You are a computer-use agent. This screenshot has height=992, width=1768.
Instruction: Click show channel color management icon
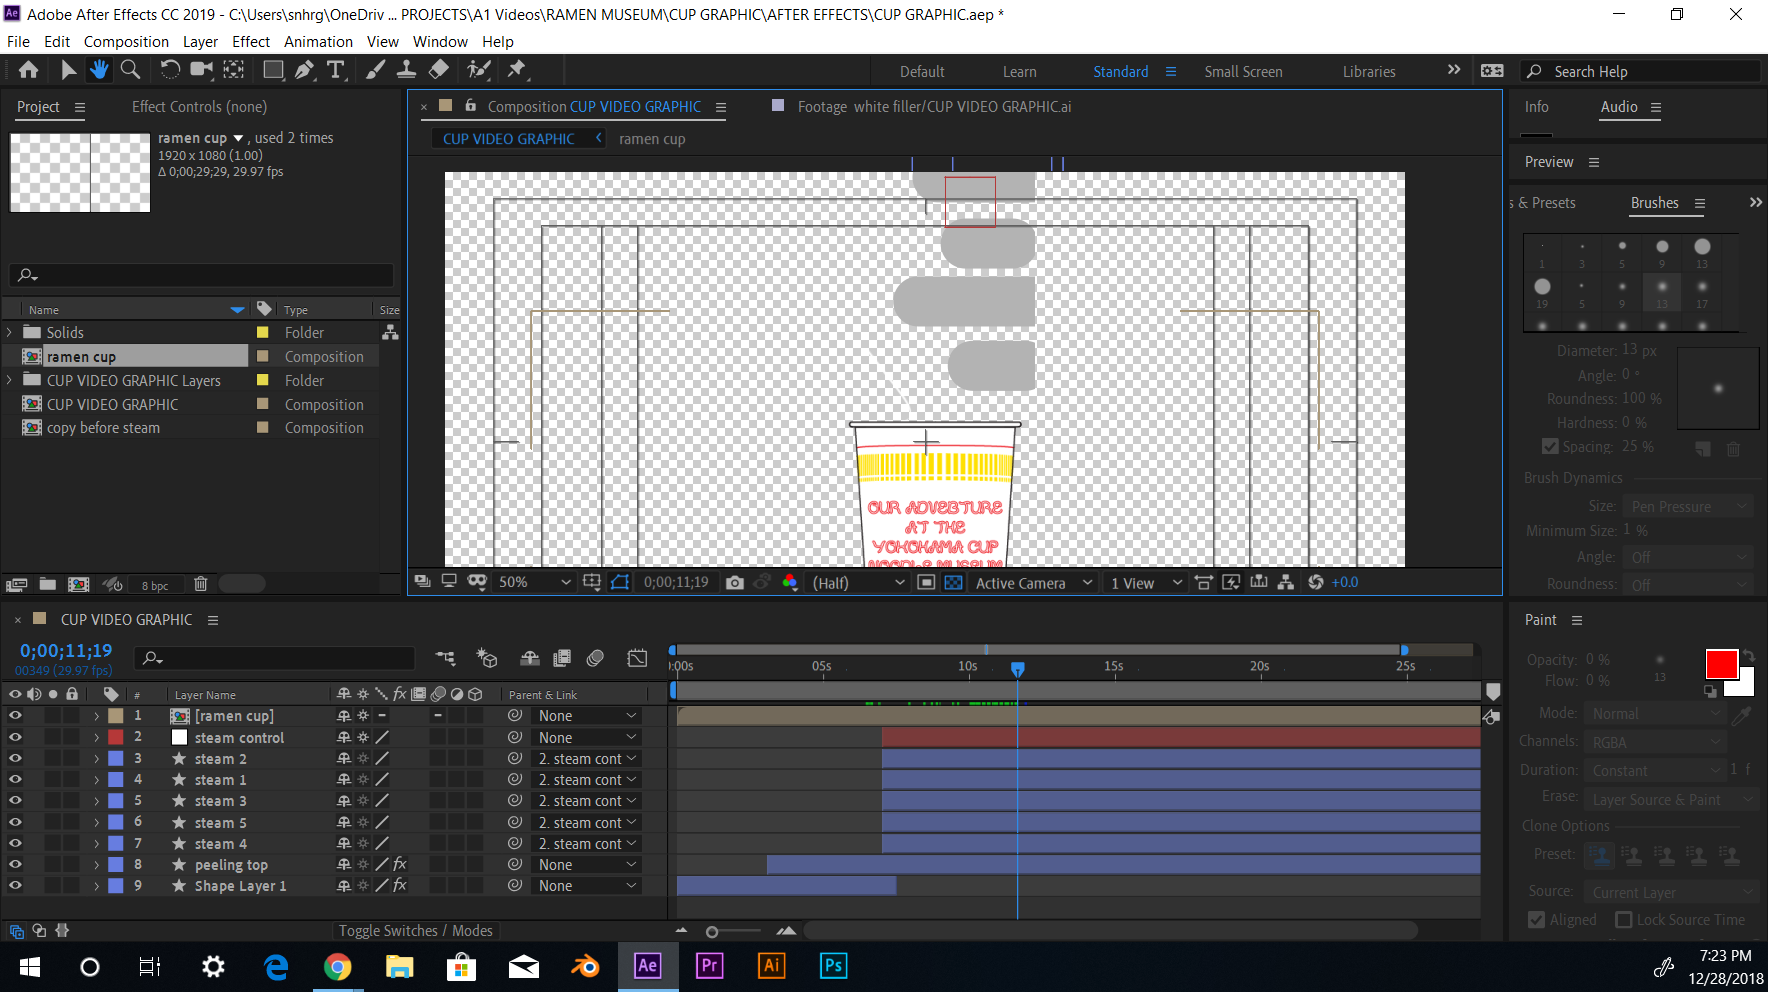pos(790,583)
